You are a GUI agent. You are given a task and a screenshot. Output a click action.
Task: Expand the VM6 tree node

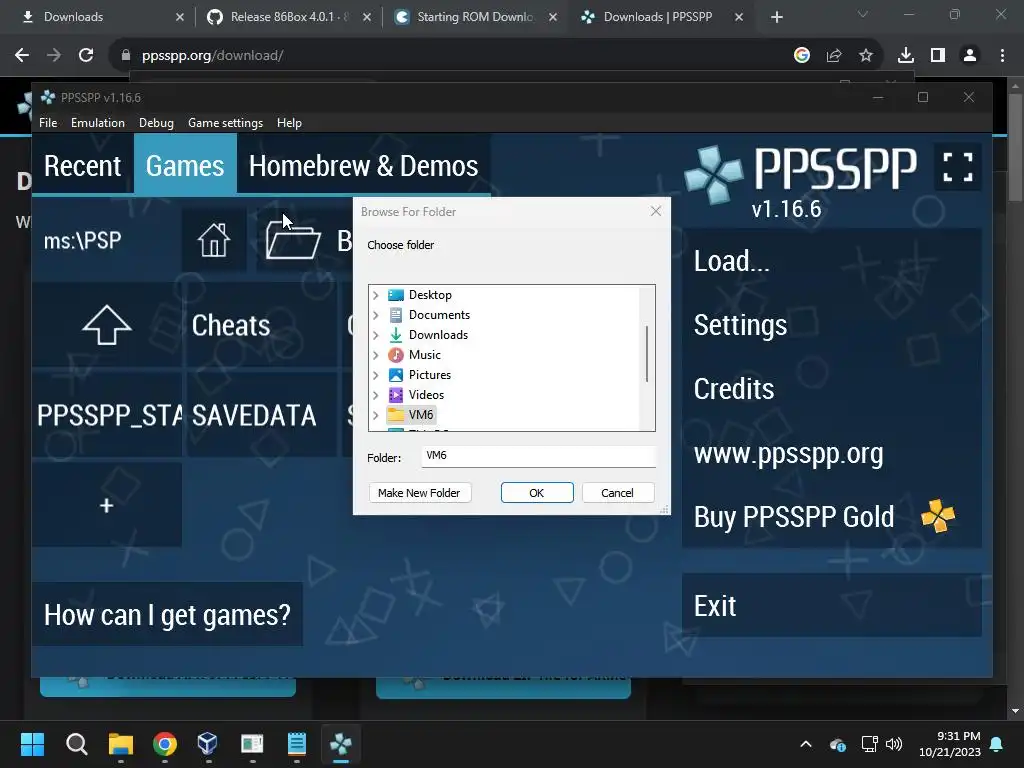pyautogui.click(x=376, y=415)
